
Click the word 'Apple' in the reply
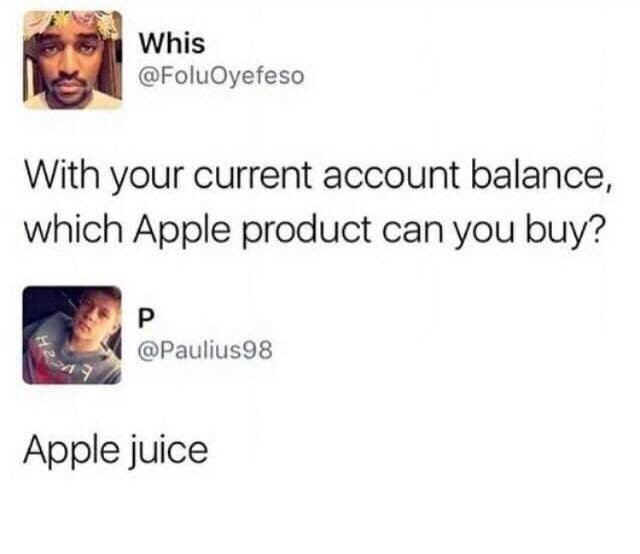pos(71,452)
